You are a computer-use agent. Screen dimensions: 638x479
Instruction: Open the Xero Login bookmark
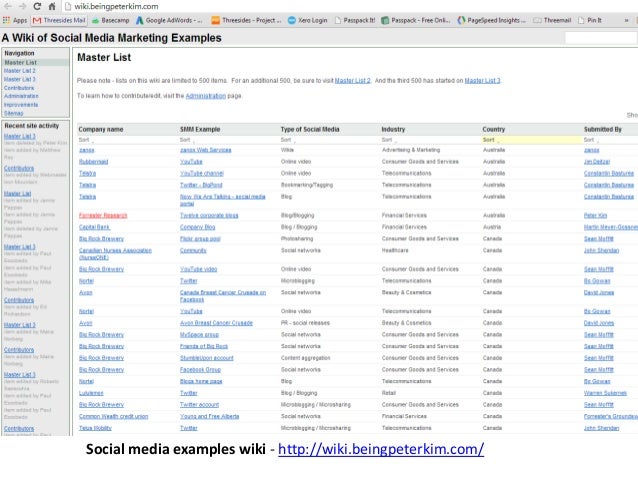[x=308, y=20]
